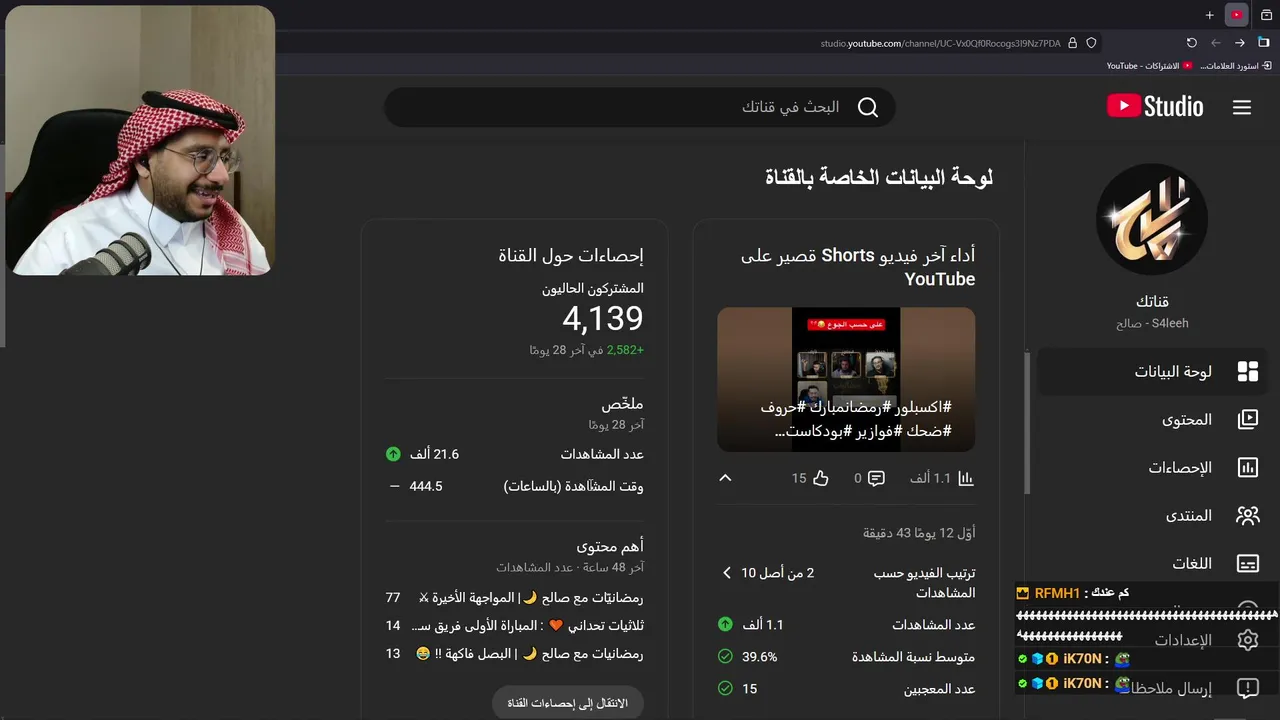Click the 21.6 ألف views value

434,454
